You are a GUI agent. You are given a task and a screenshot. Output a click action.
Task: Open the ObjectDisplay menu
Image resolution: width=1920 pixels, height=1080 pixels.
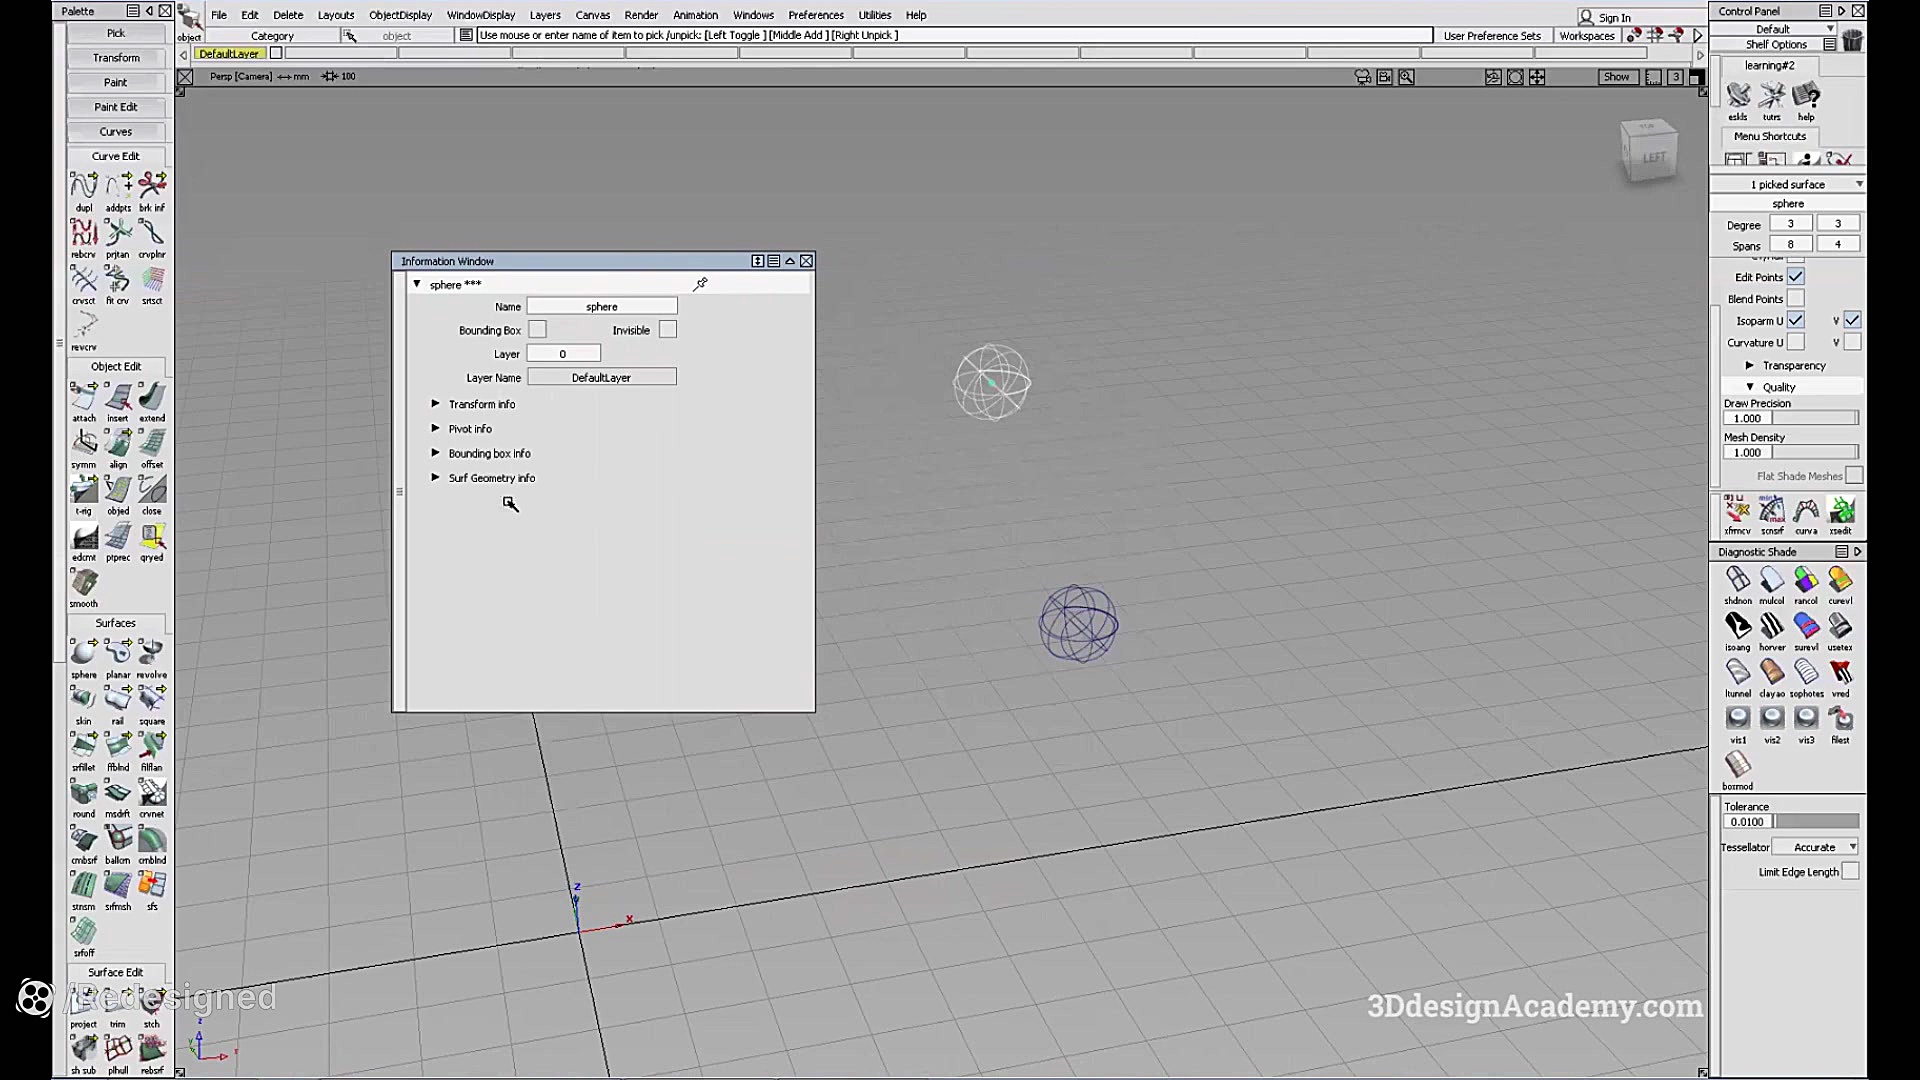click(399, 15)
